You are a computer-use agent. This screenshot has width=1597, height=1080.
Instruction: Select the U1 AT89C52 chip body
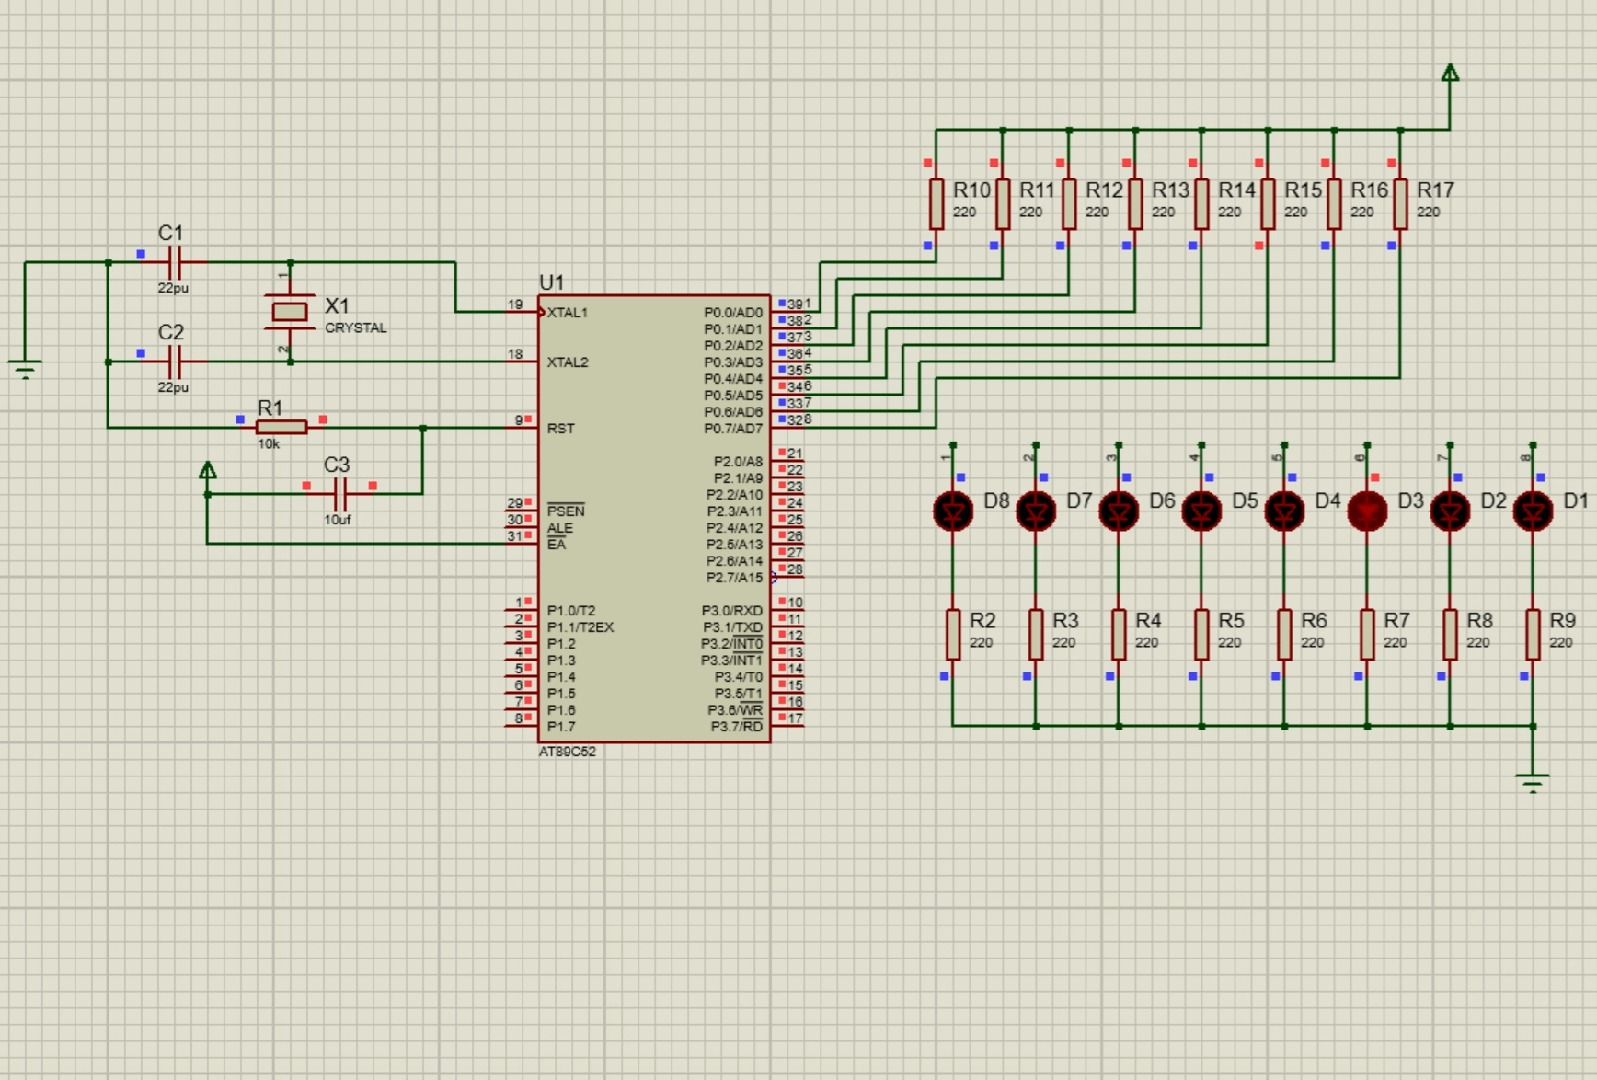click(x=654, y=518)
